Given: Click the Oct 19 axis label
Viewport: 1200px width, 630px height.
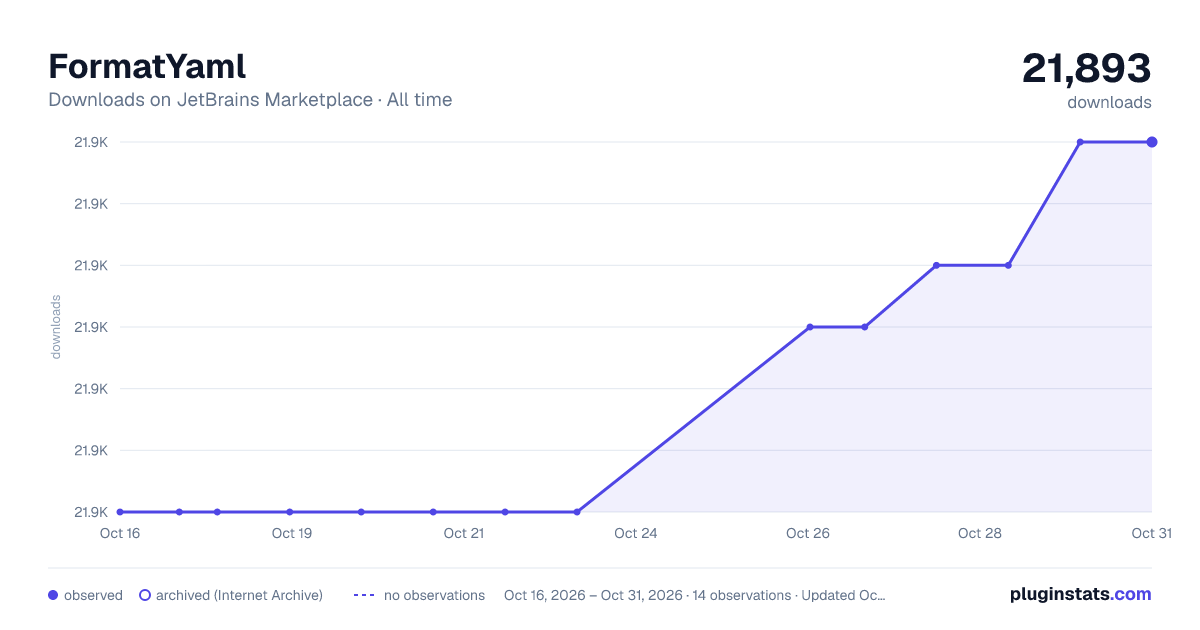Looking at the screenshot, I should (292, 533).
